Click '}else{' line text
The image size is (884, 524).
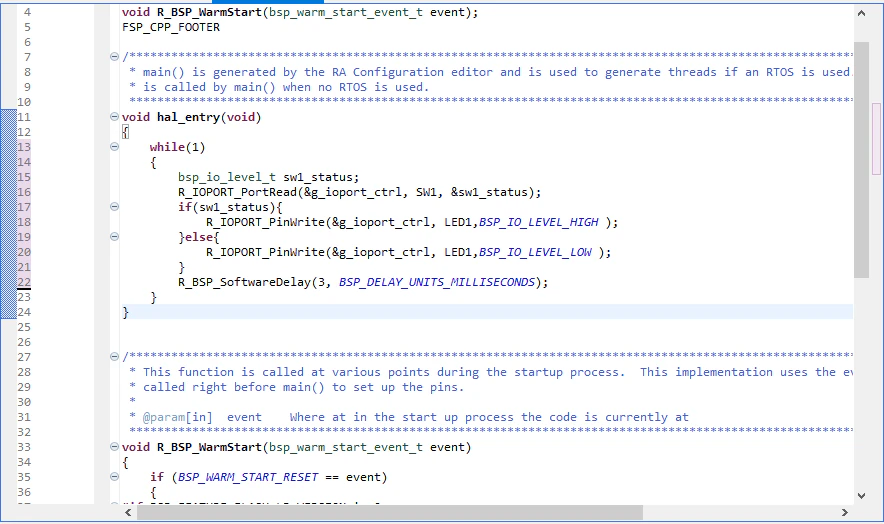pos(198,237)
